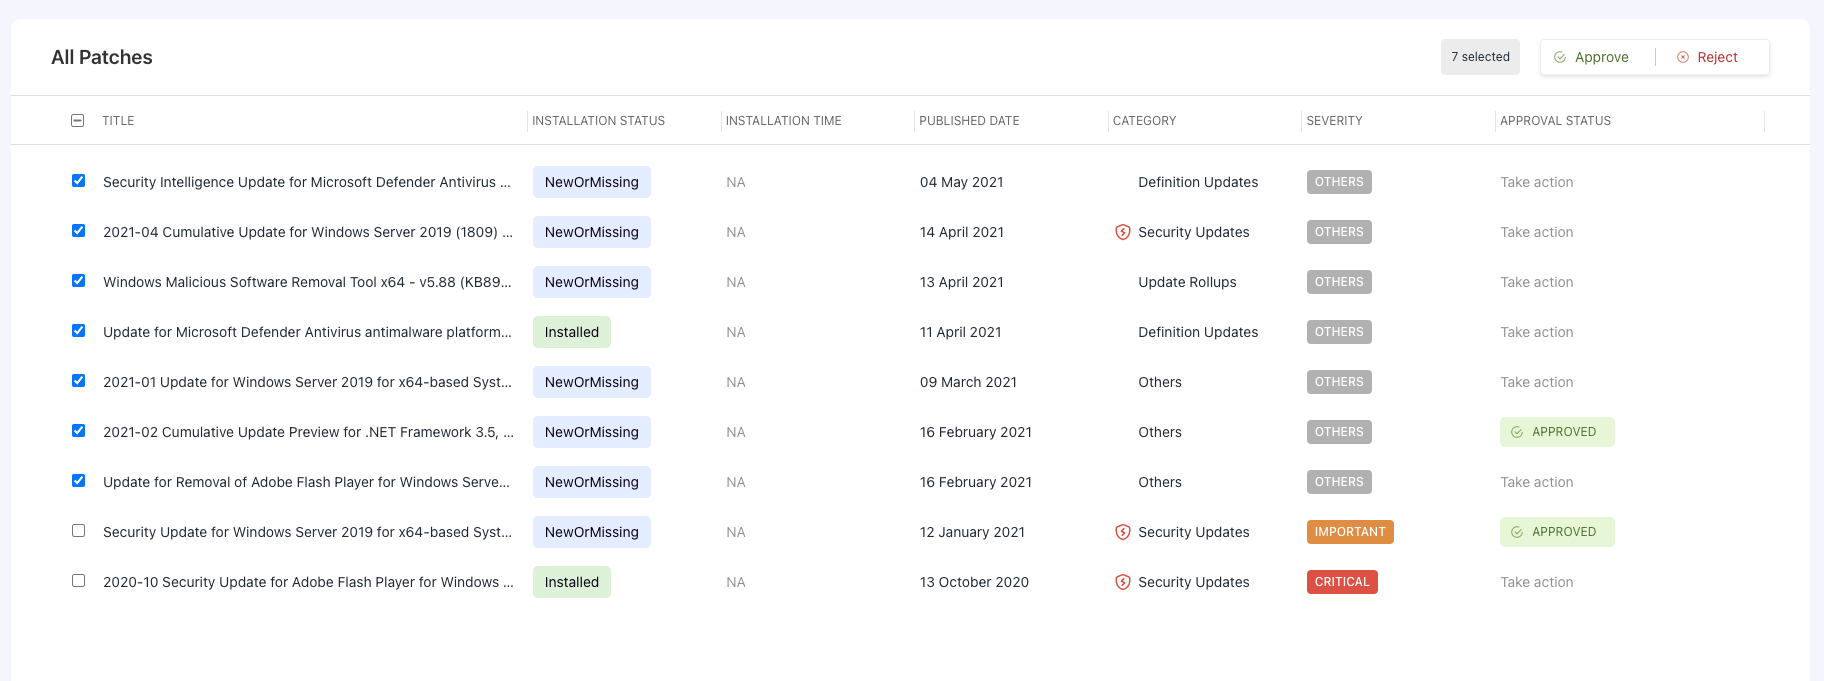Uncheck Update for Removal of Adobe Flash row
Screen dimensions: 1824x681
point(78,481)
